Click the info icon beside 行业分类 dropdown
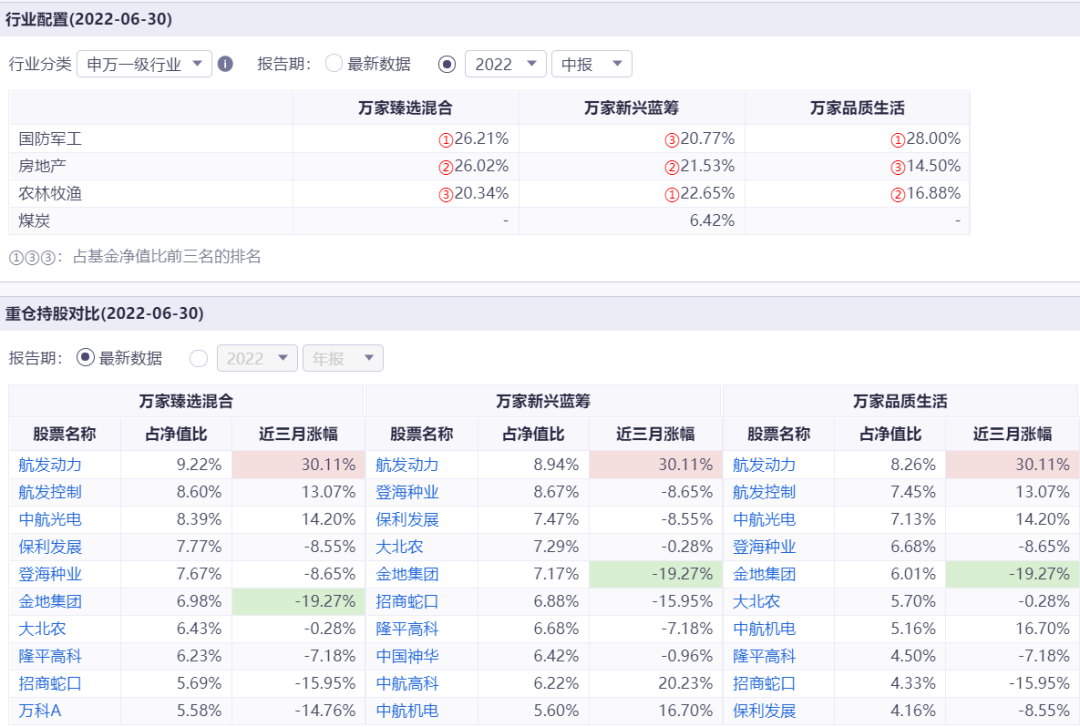The width and height of the screenshot is (1080, 727). 225,64
